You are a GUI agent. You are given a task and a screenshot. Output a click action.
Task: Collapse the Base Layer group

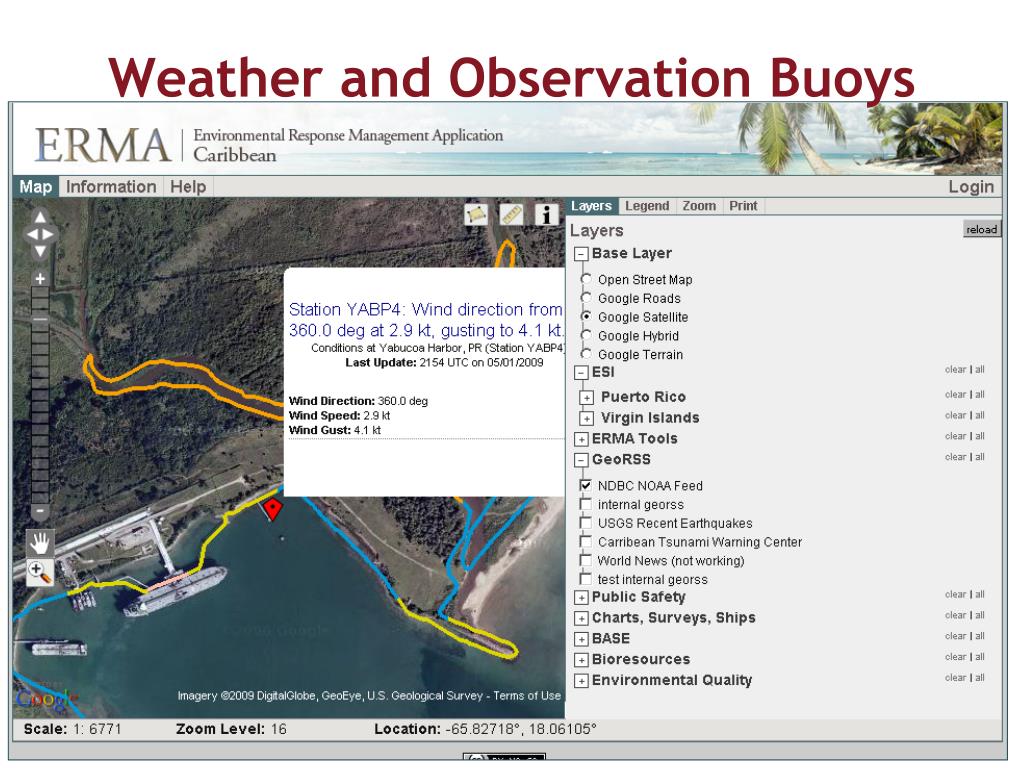tap(581, 254)
